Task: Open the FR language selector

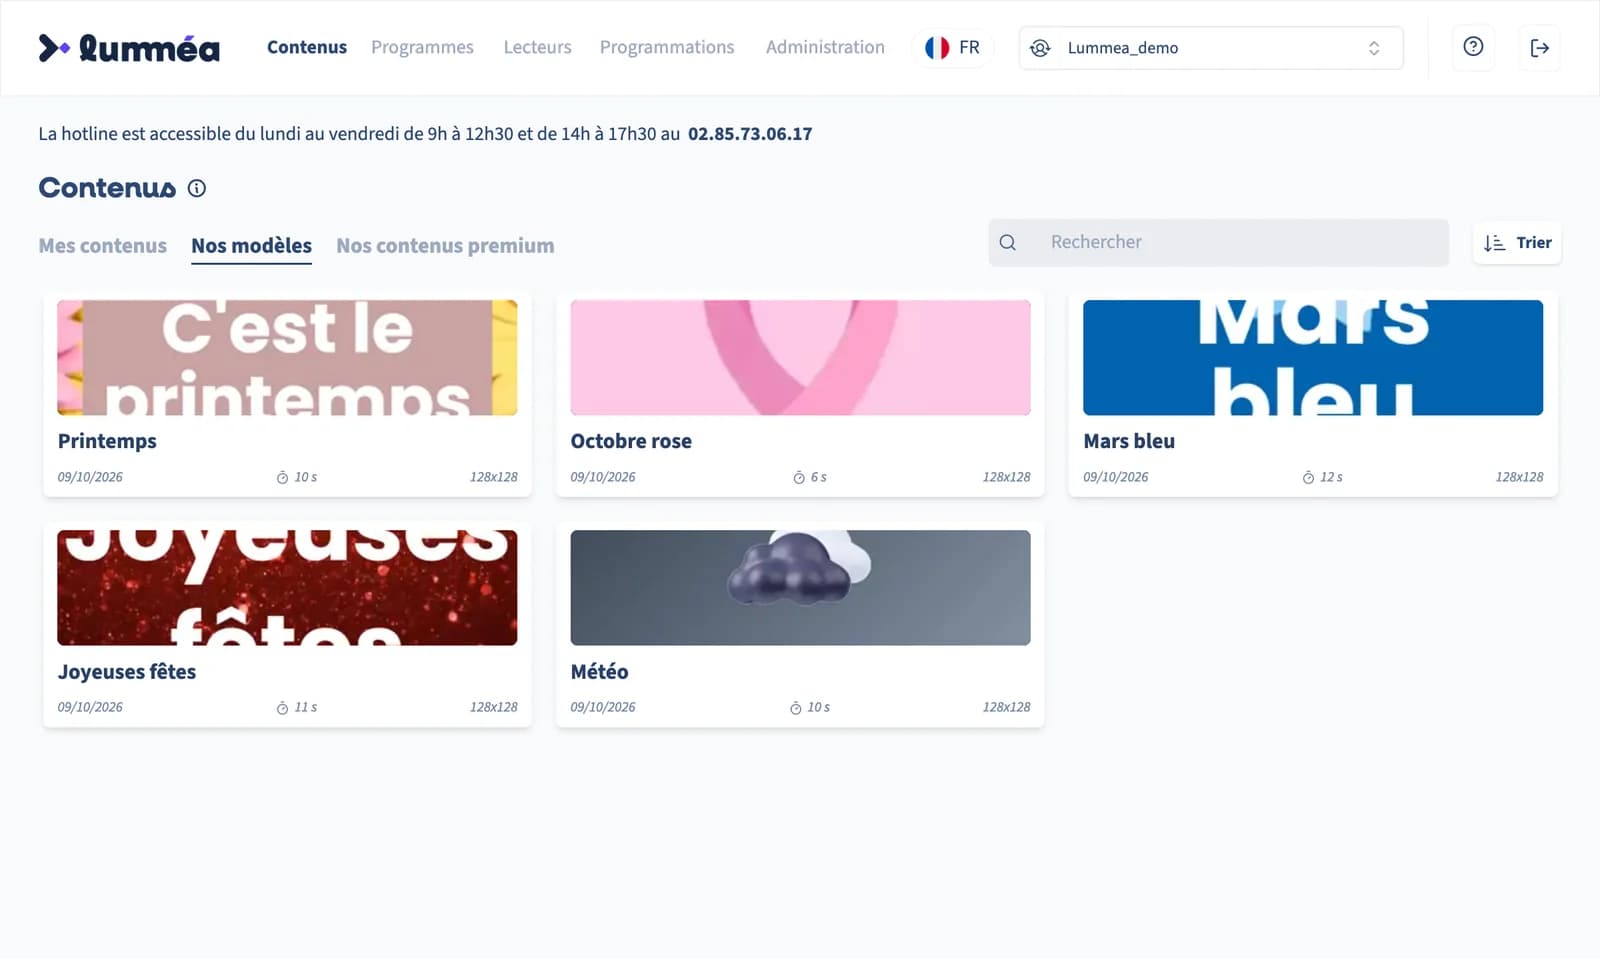Action: click(953, 48)
